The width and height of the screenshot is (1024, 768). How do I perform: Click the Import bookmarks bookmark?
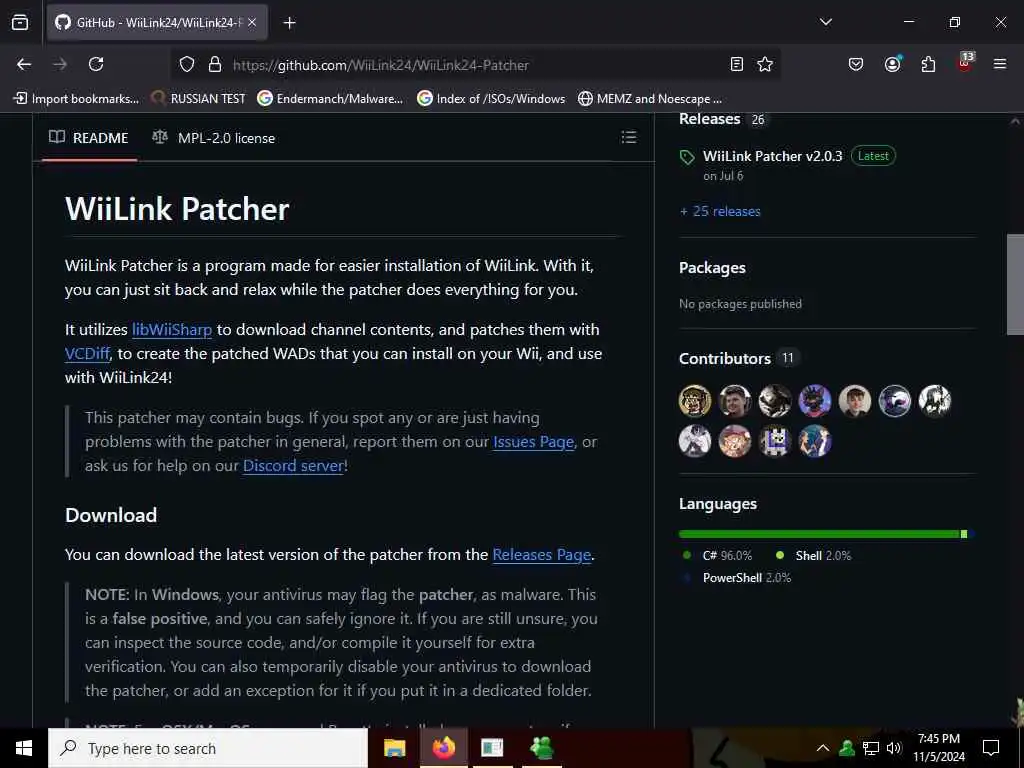[x=76, y=99]
